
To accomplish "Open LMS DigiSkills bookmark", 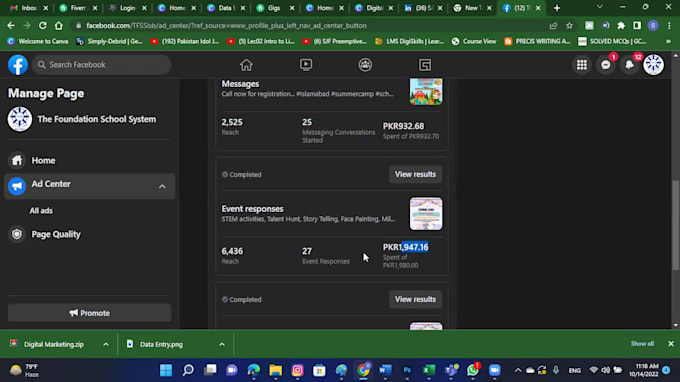I will tap(409, 41).
